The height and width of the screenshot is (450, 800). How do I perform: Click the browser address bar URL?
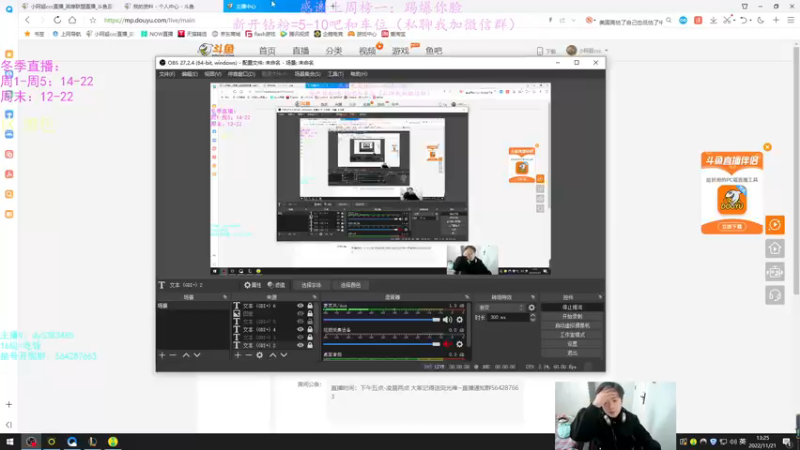pos(149,20)
